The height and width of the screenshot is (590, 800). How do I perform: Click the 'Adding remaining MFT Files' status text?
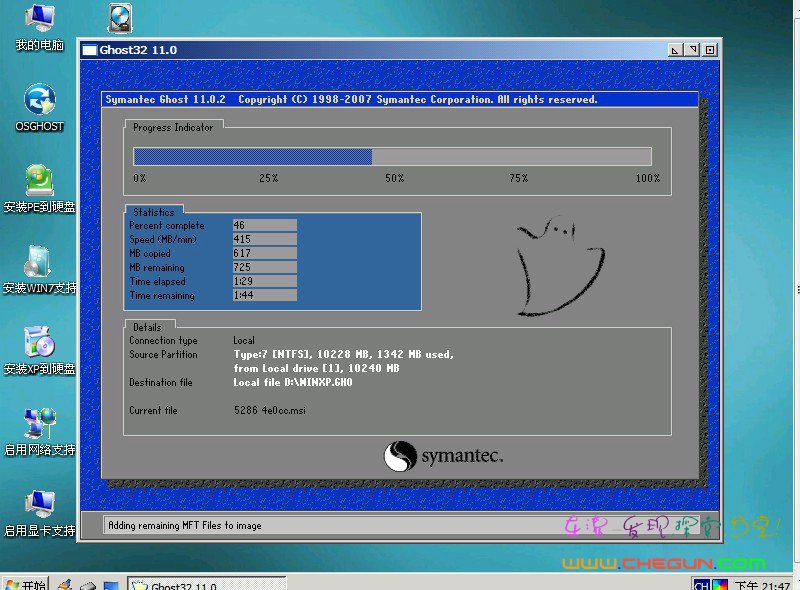click(185, 526)
